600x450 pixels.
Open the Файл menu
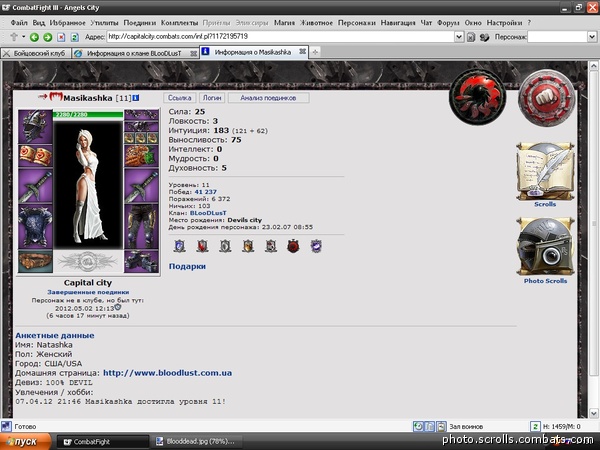19,23
